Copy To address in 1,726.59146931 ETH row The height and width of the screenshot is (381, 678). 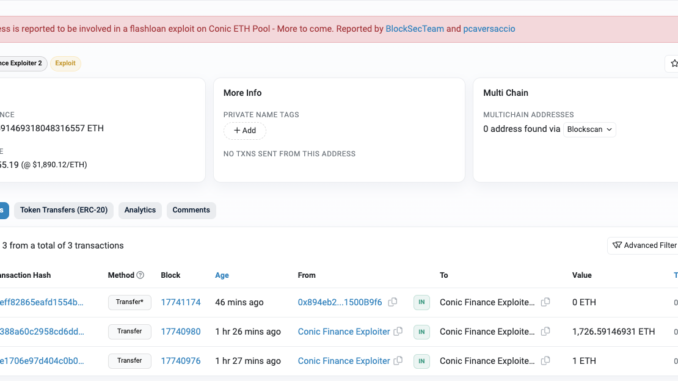pos(545,332)
